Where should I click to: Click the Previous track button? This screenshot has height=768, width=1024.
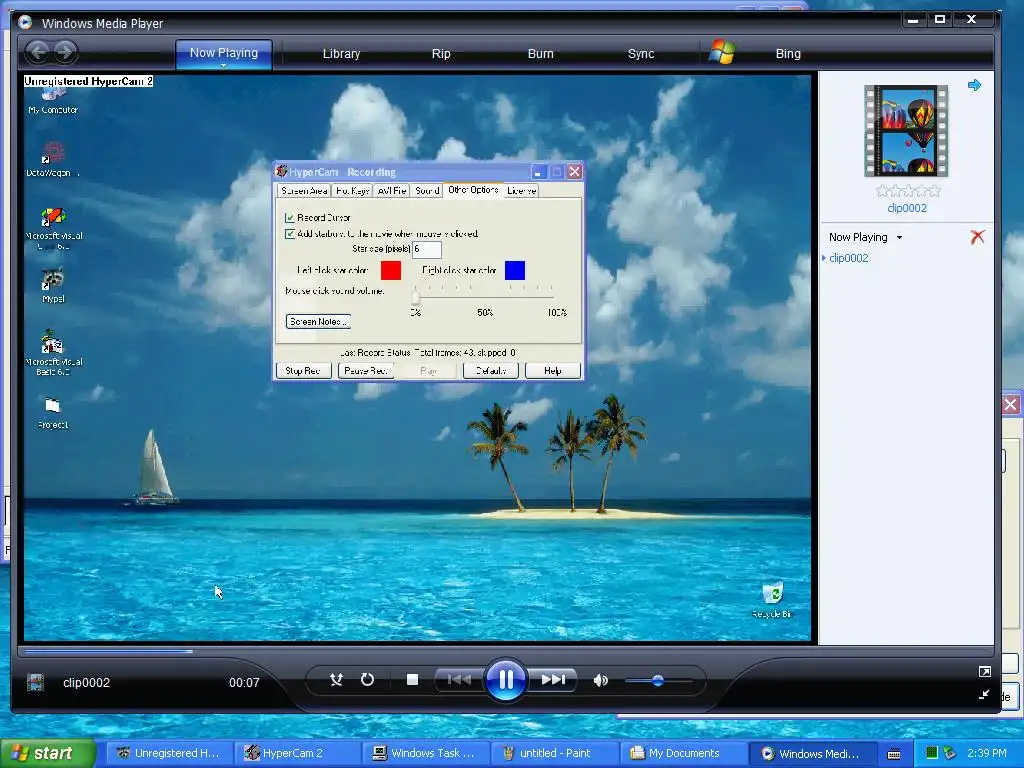[x=459, y=680]
